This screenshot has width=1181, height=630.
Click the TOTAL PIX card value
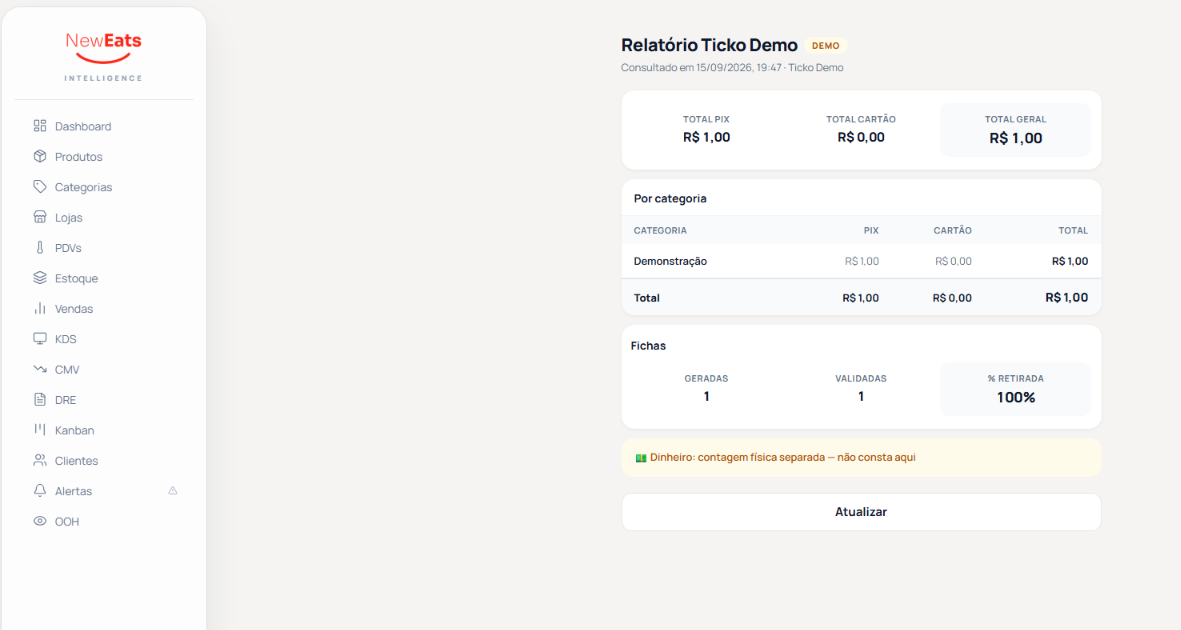(x=706, y=137)
